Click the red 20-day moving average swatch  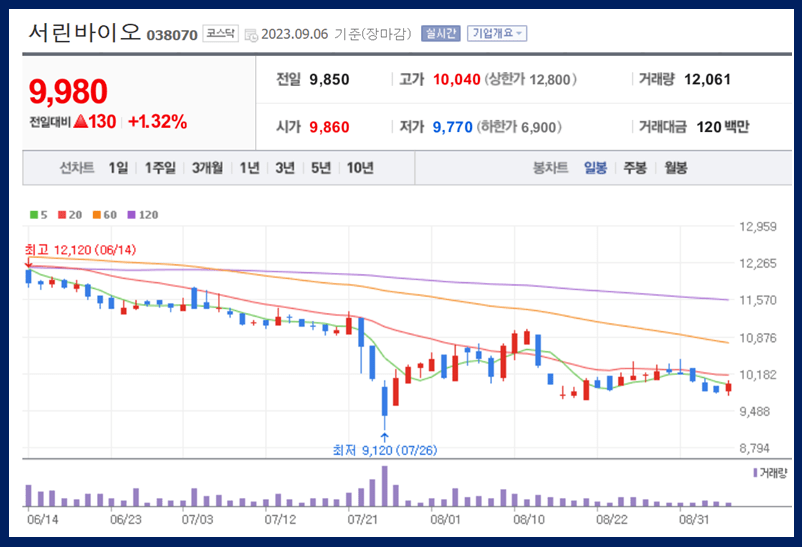(62, 215)
